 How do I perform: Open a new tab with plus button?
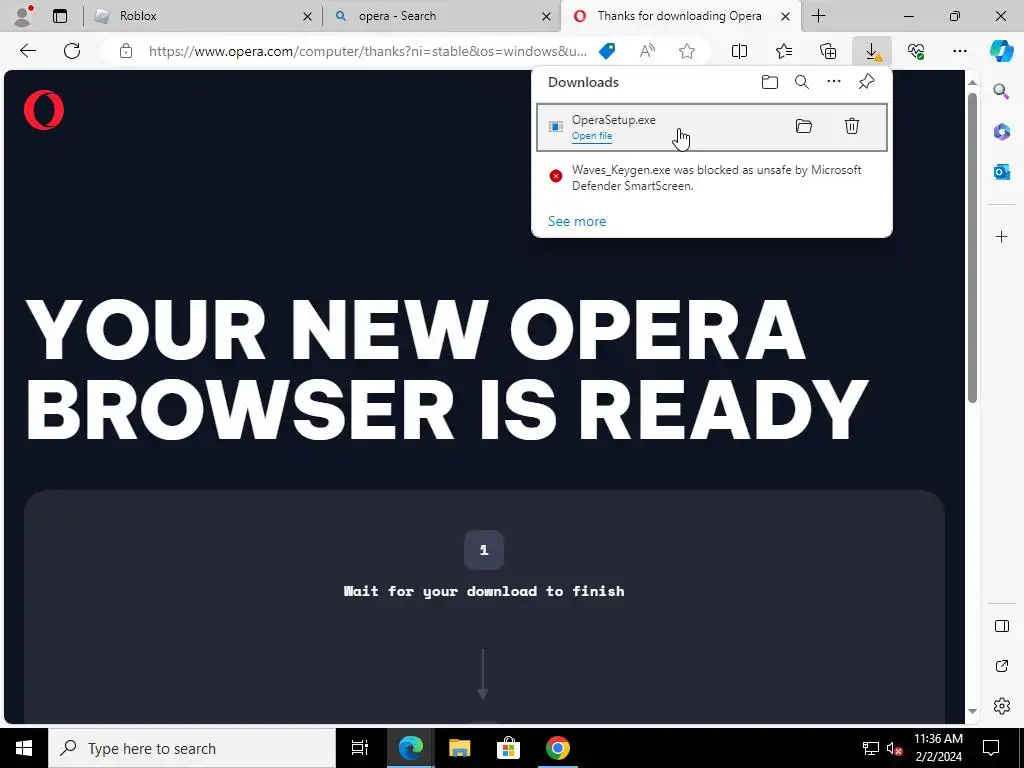coord(819,16)
